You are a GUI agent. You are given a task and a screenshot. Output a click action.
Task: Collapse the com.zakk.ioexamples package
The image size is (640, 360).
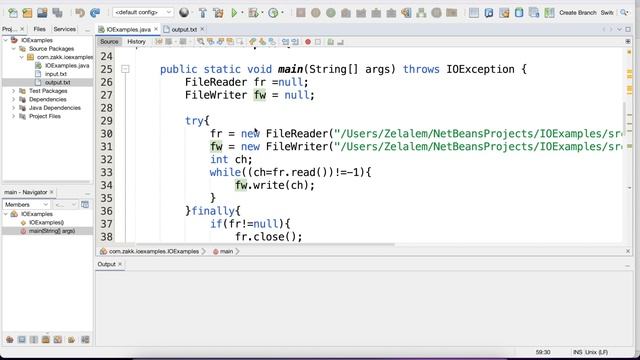coord(21,57)
